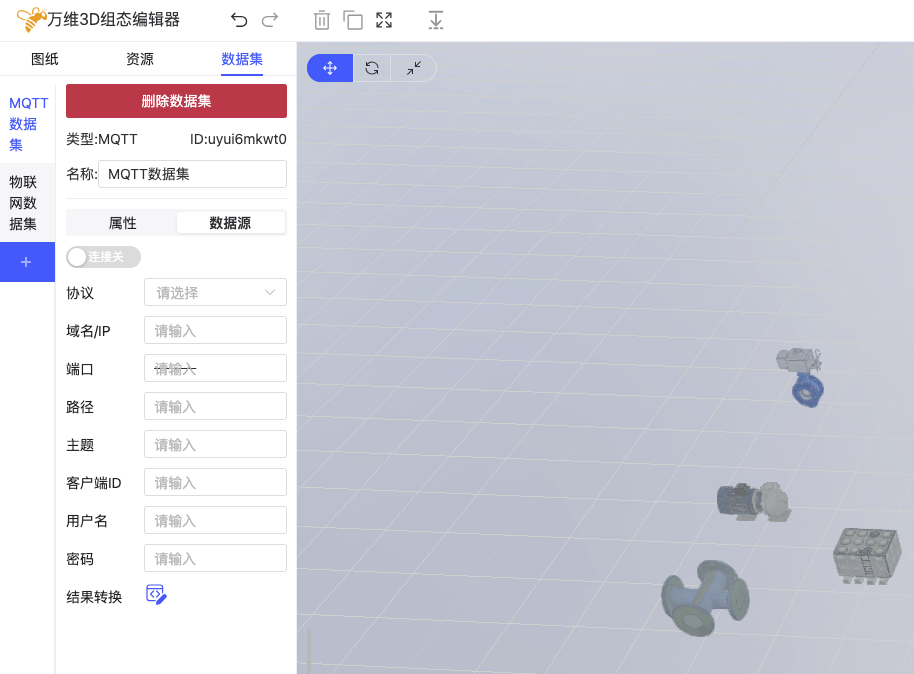Viewport: 914px width, 674px height.
Task: Click the fullscreen expand icon
Action: pos(384,20)
